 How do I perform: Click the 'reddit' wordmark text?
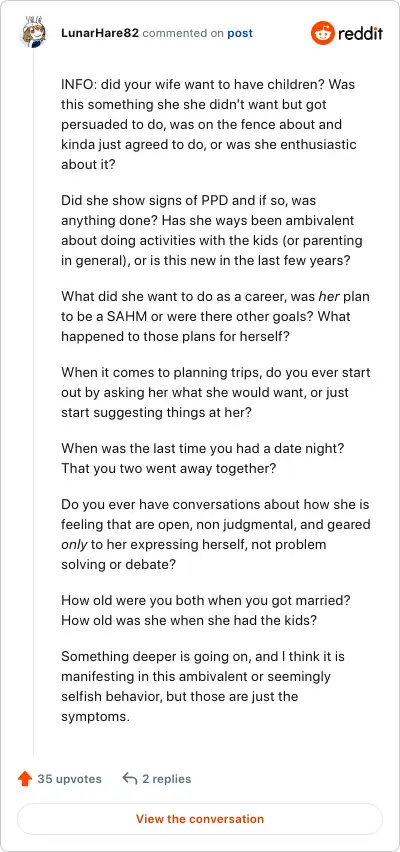pos(360,34)
